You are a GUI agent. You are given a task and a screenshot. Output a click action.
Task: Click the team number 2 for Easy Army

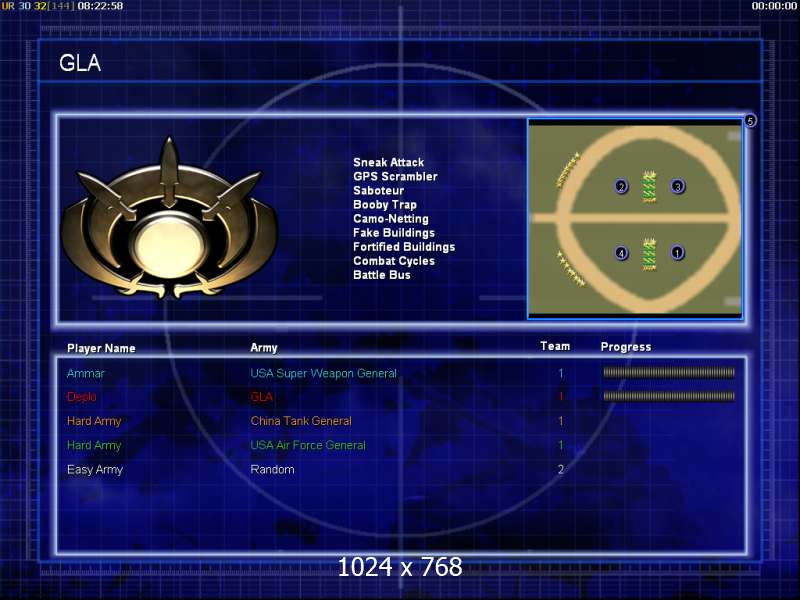[x=561, y=469]
